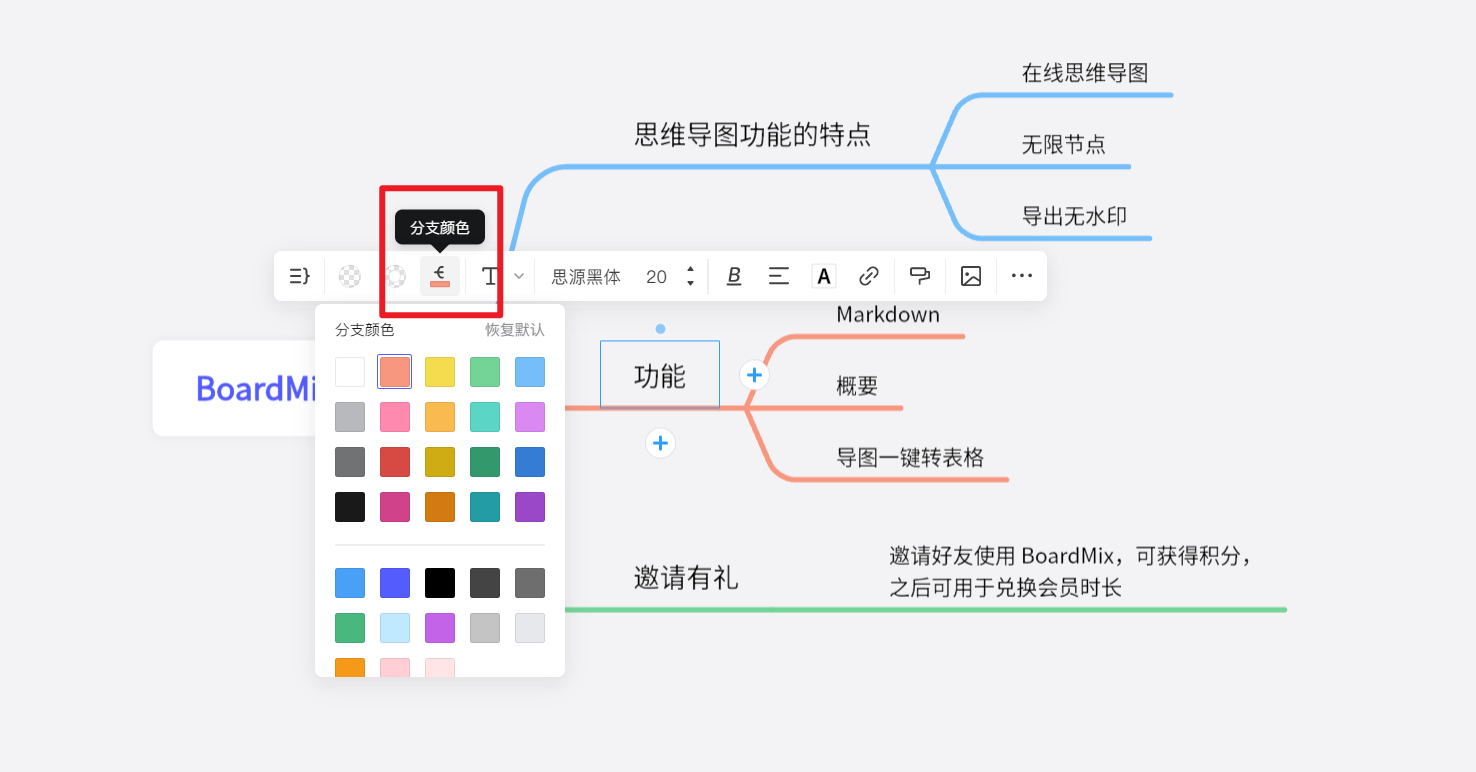This screenshot has width=1476, height=772.
Task: Open the 思源黑体 font family dropdown
Action: click(x=586, y=277)
